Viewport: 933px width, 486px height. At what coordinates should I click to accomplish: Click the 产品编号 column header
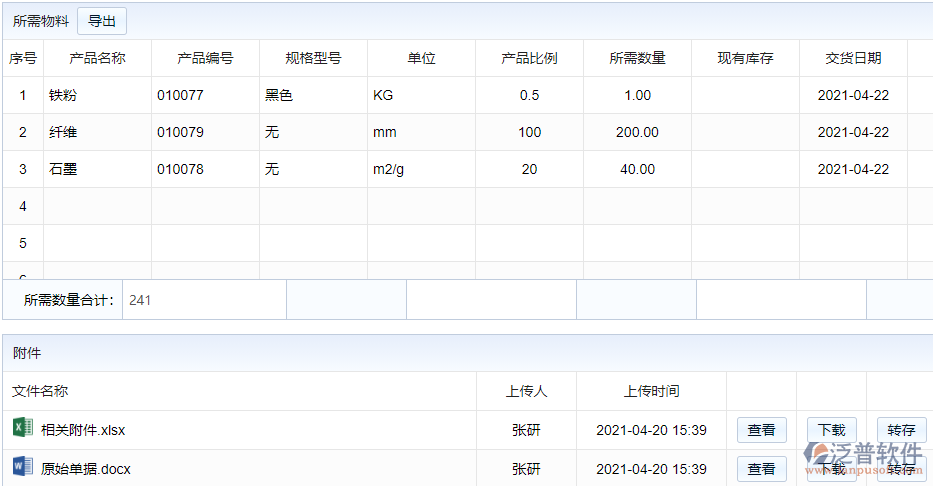(x=205, y=58)
